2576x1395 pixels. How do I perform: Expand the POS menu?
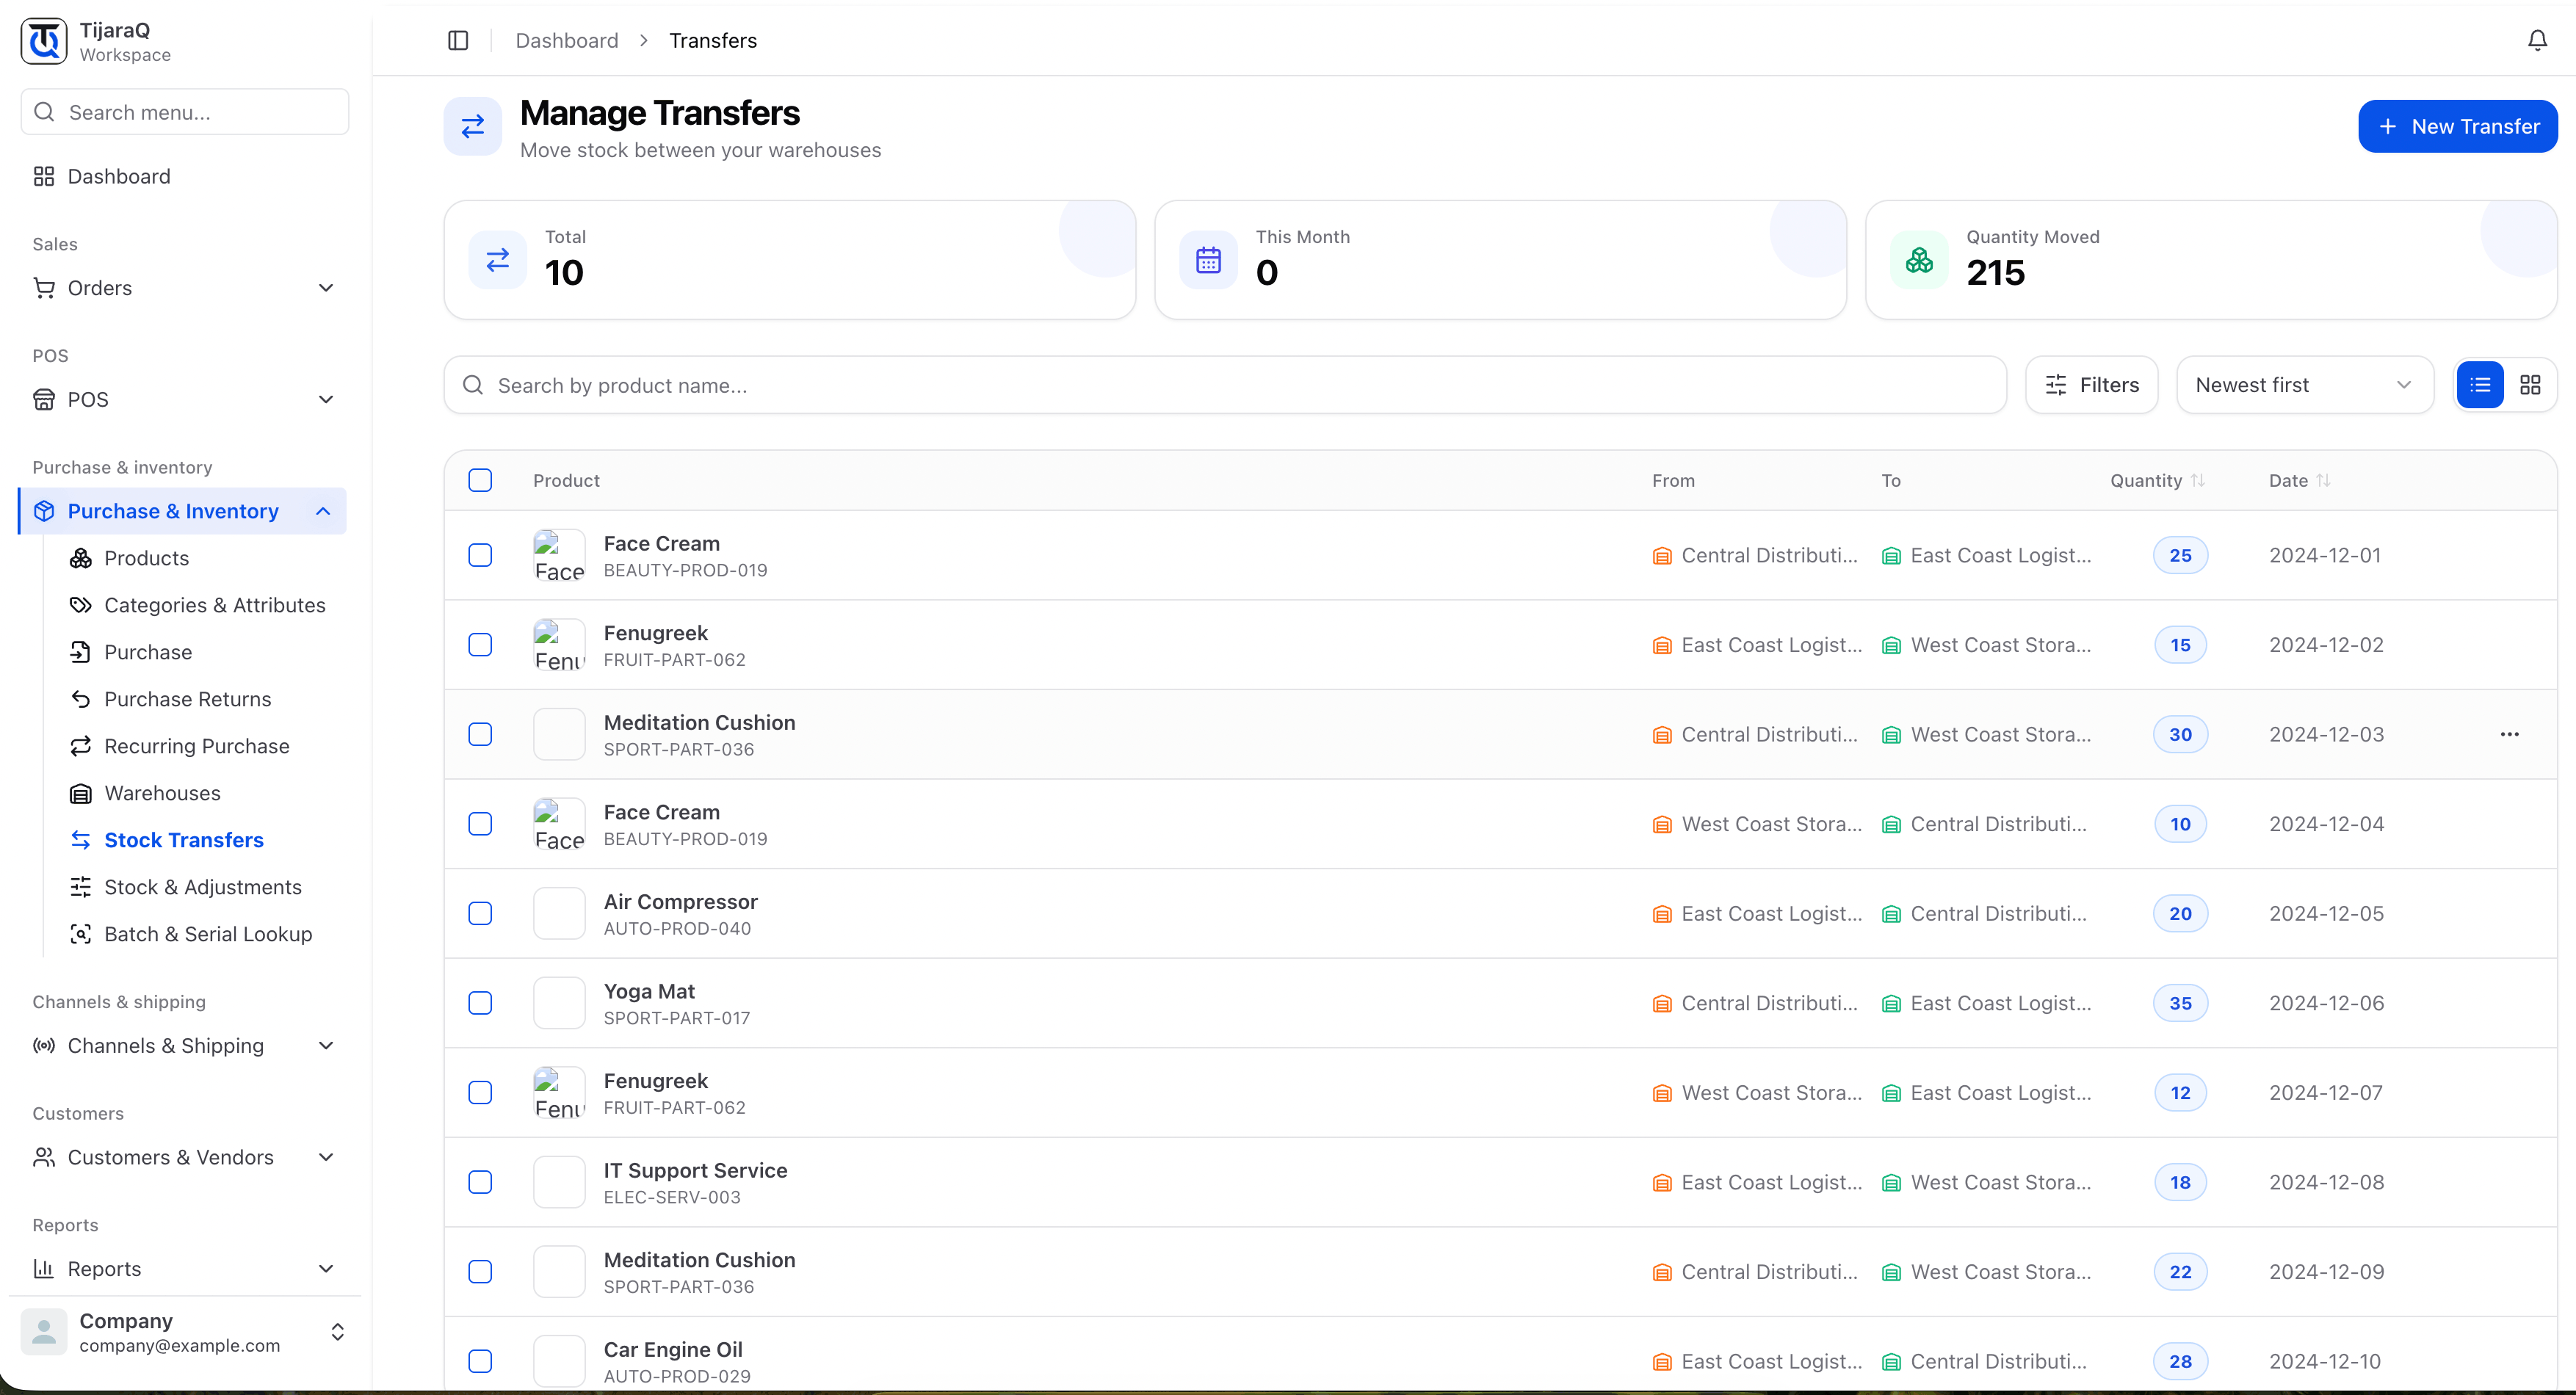tap(184, 399)
